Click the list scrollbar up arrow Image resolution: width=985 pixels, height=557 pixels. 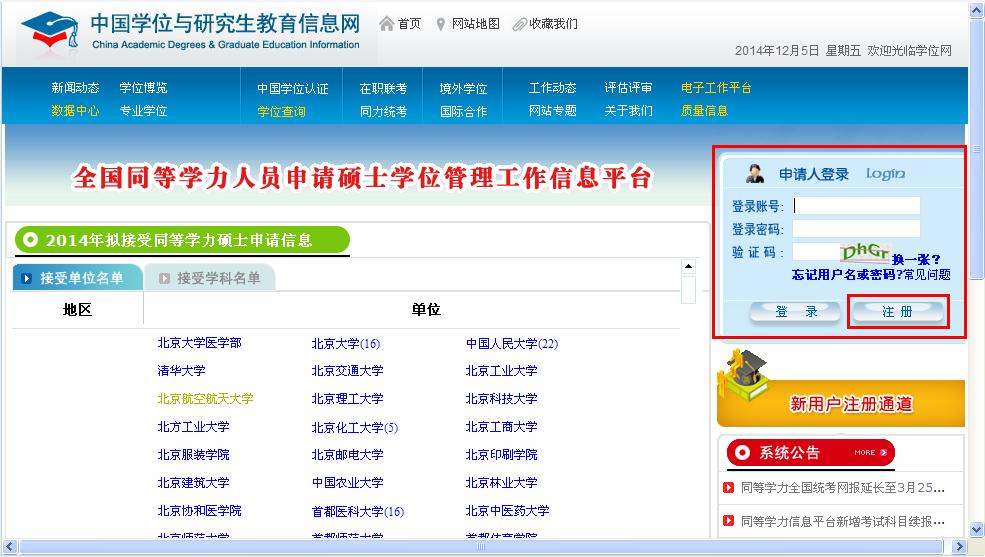(688, 267)
